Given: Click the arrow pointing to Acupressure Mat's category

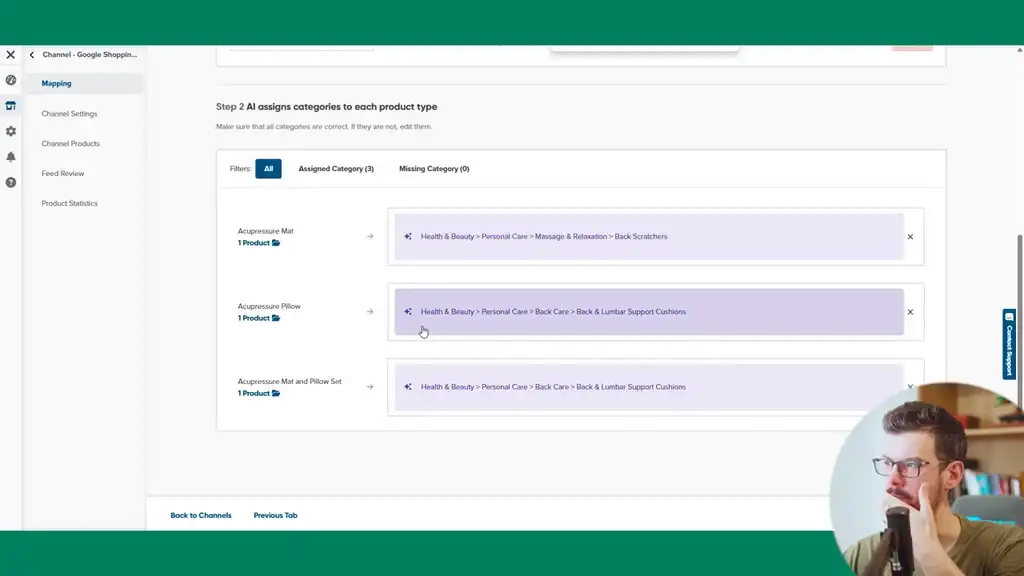Looking at the screenshot, I should point(369,236).
